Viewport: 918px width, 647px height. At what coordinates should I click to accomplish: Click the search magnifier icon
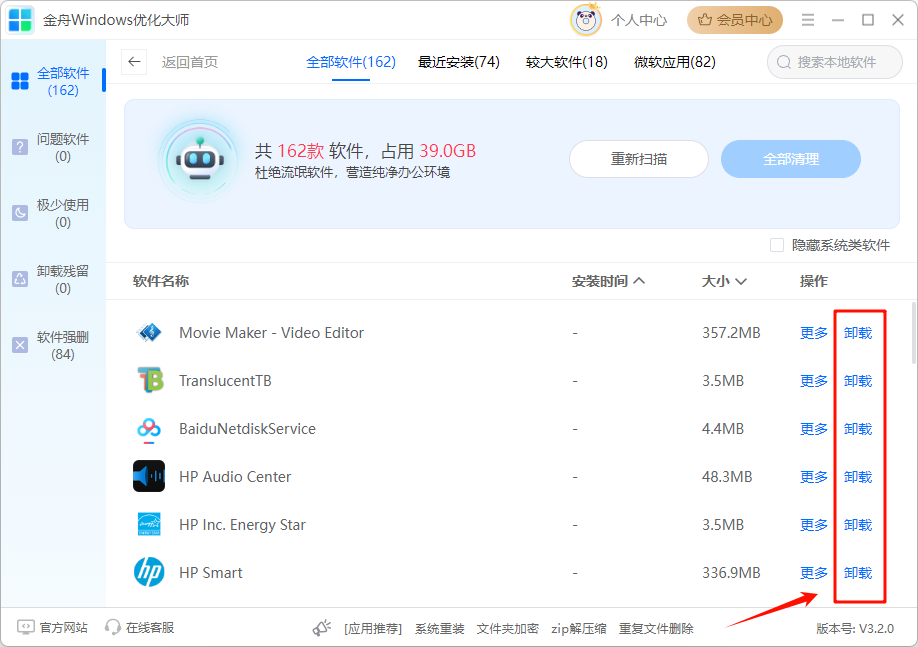pos(783,62)
